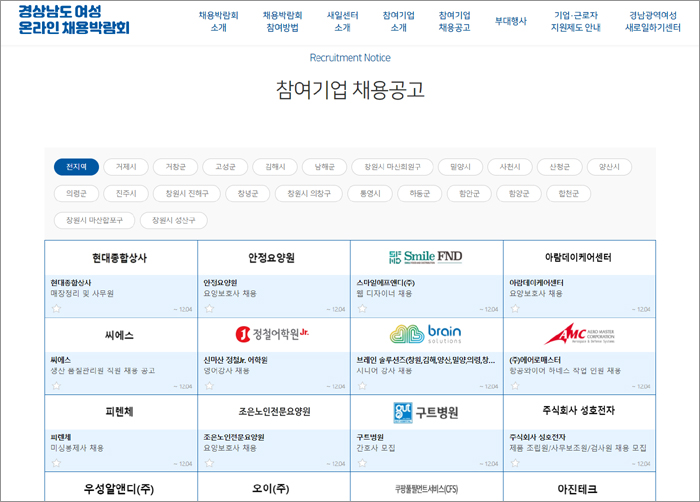700x502 pixels.
Task: Star the 씨에스 quality control posting
Action: (56, 385)
